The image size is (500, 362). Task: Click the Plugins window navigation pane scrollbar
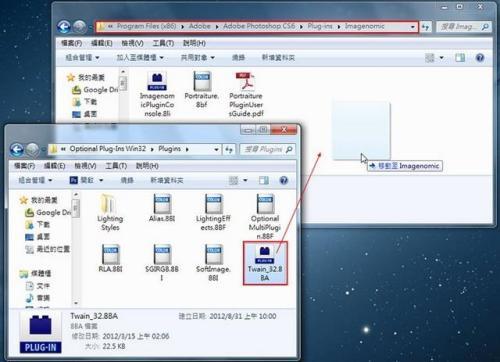pos(76,249)
